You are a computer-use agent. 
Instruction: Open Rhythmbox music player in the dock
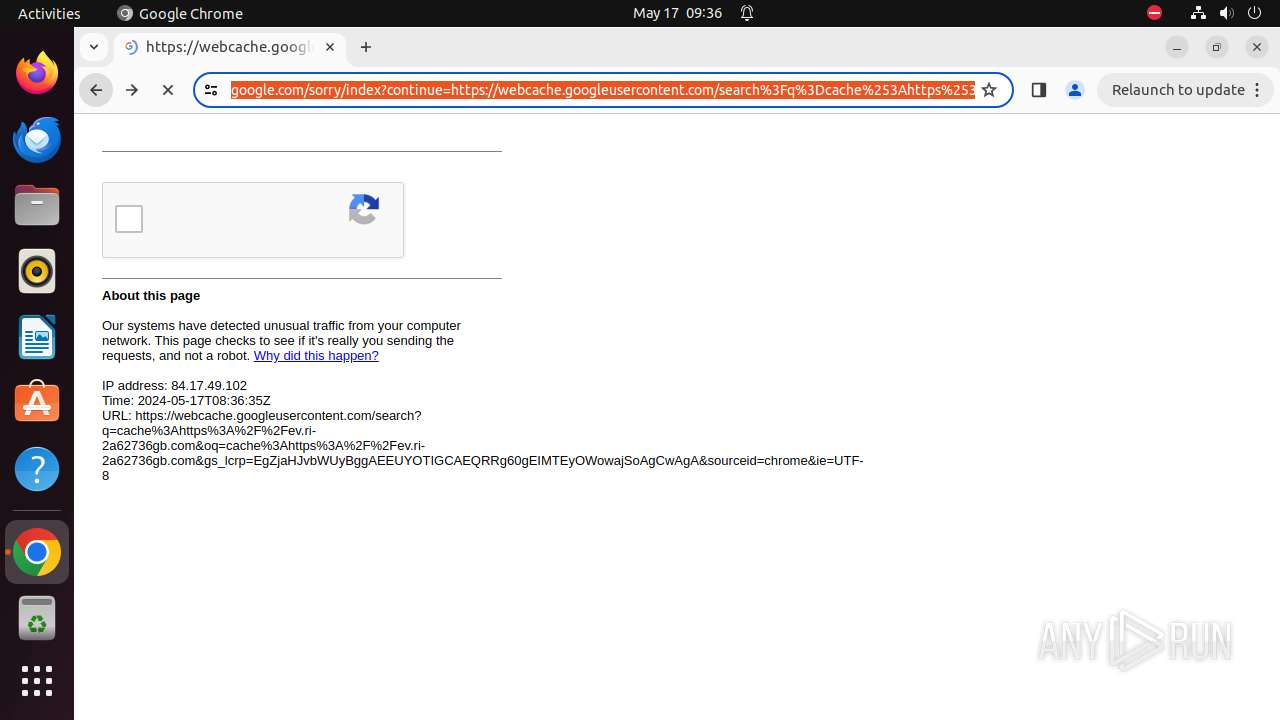(37, 271)
